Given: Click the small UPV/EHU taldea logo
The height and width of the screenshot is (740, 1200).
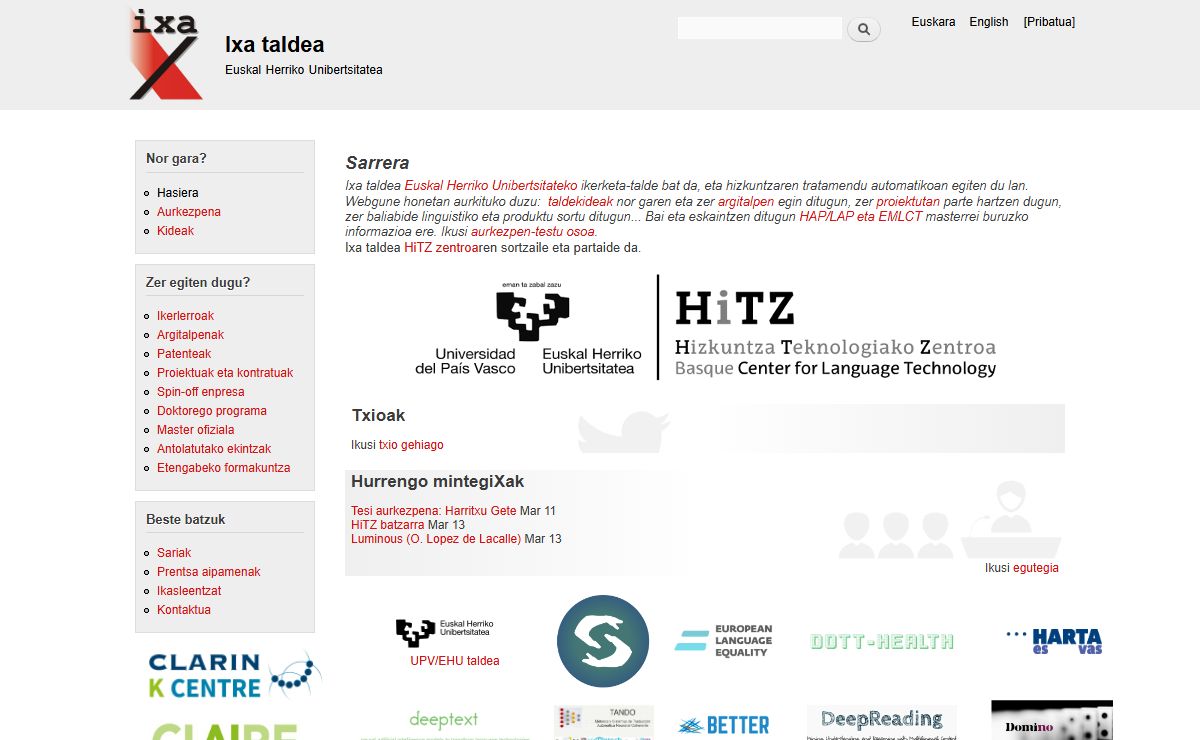Looking at the screenshot, I should 444,631.
